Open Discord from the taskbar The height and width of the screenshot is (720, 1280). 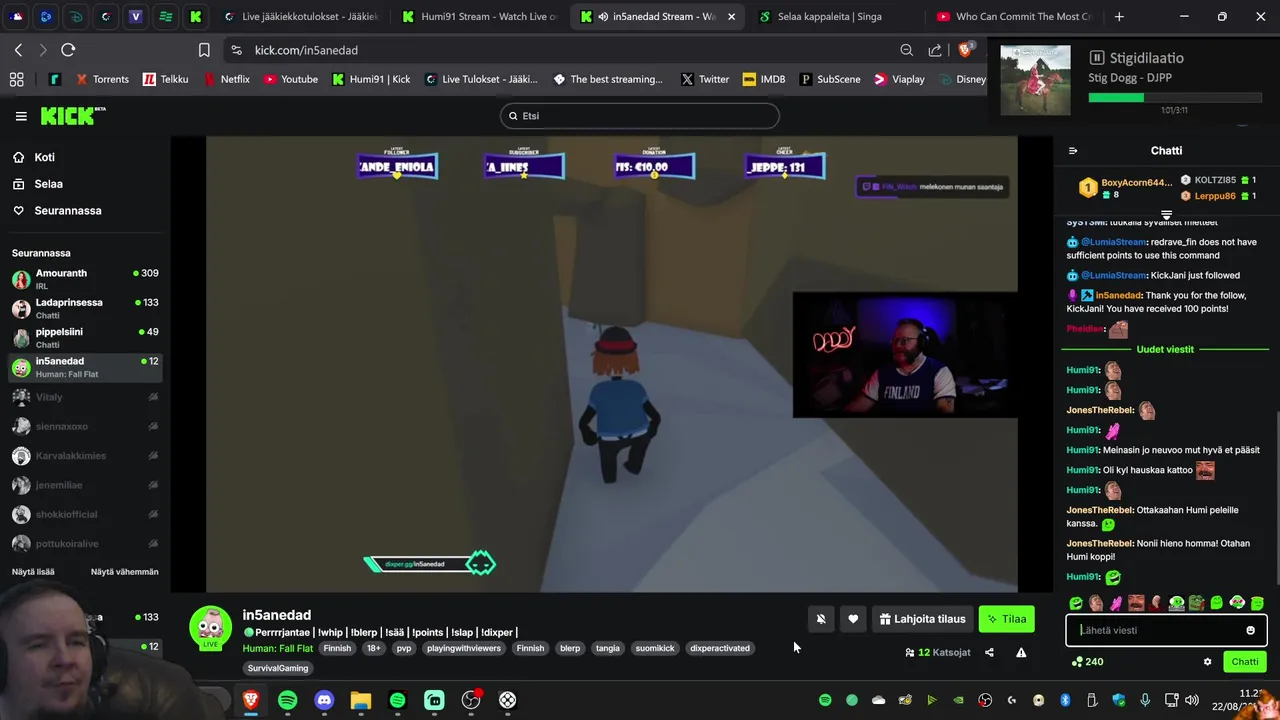[324, 700]
